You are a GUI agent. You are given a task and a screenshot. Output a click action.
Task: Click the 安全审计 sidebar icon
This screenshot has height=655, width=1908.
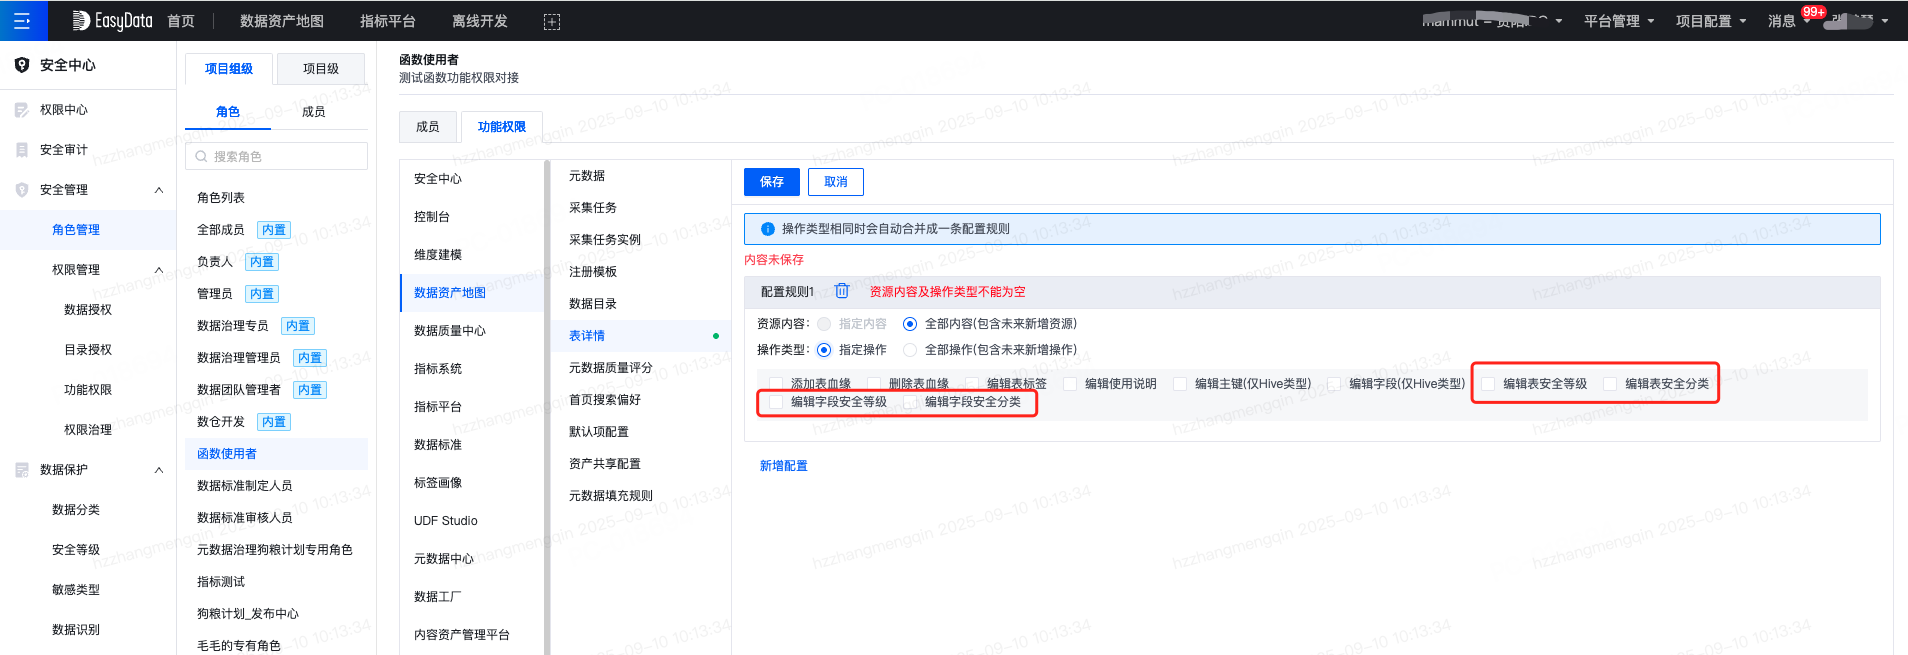(21, 150)
